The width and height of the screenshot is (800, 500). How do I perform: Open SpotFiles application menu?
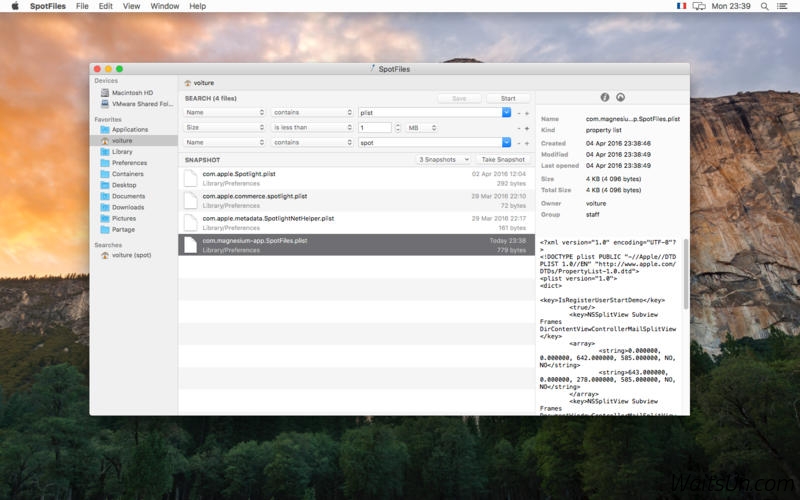47,6
